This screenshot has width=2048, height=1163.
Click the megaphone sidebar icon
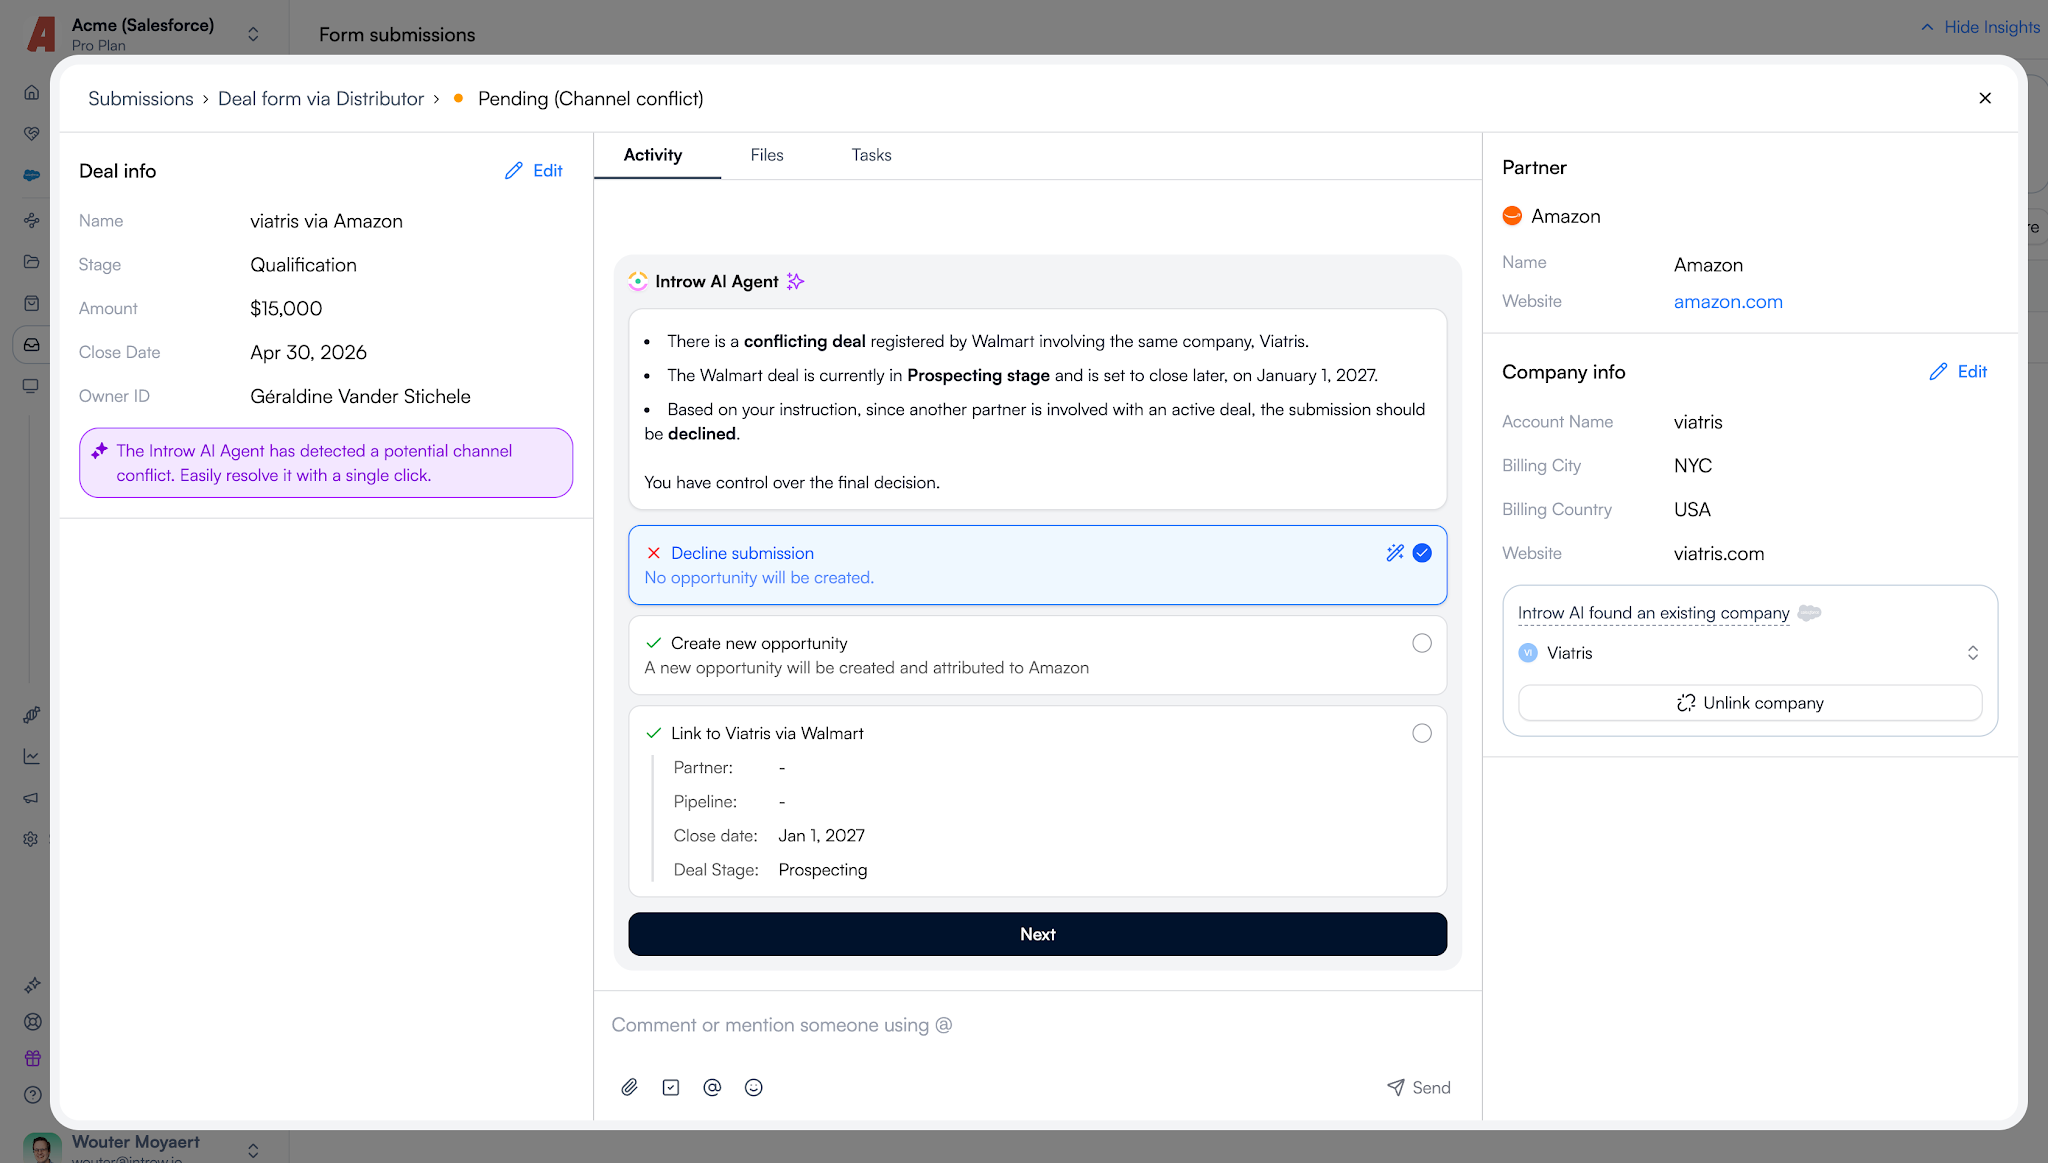[32, 798]
